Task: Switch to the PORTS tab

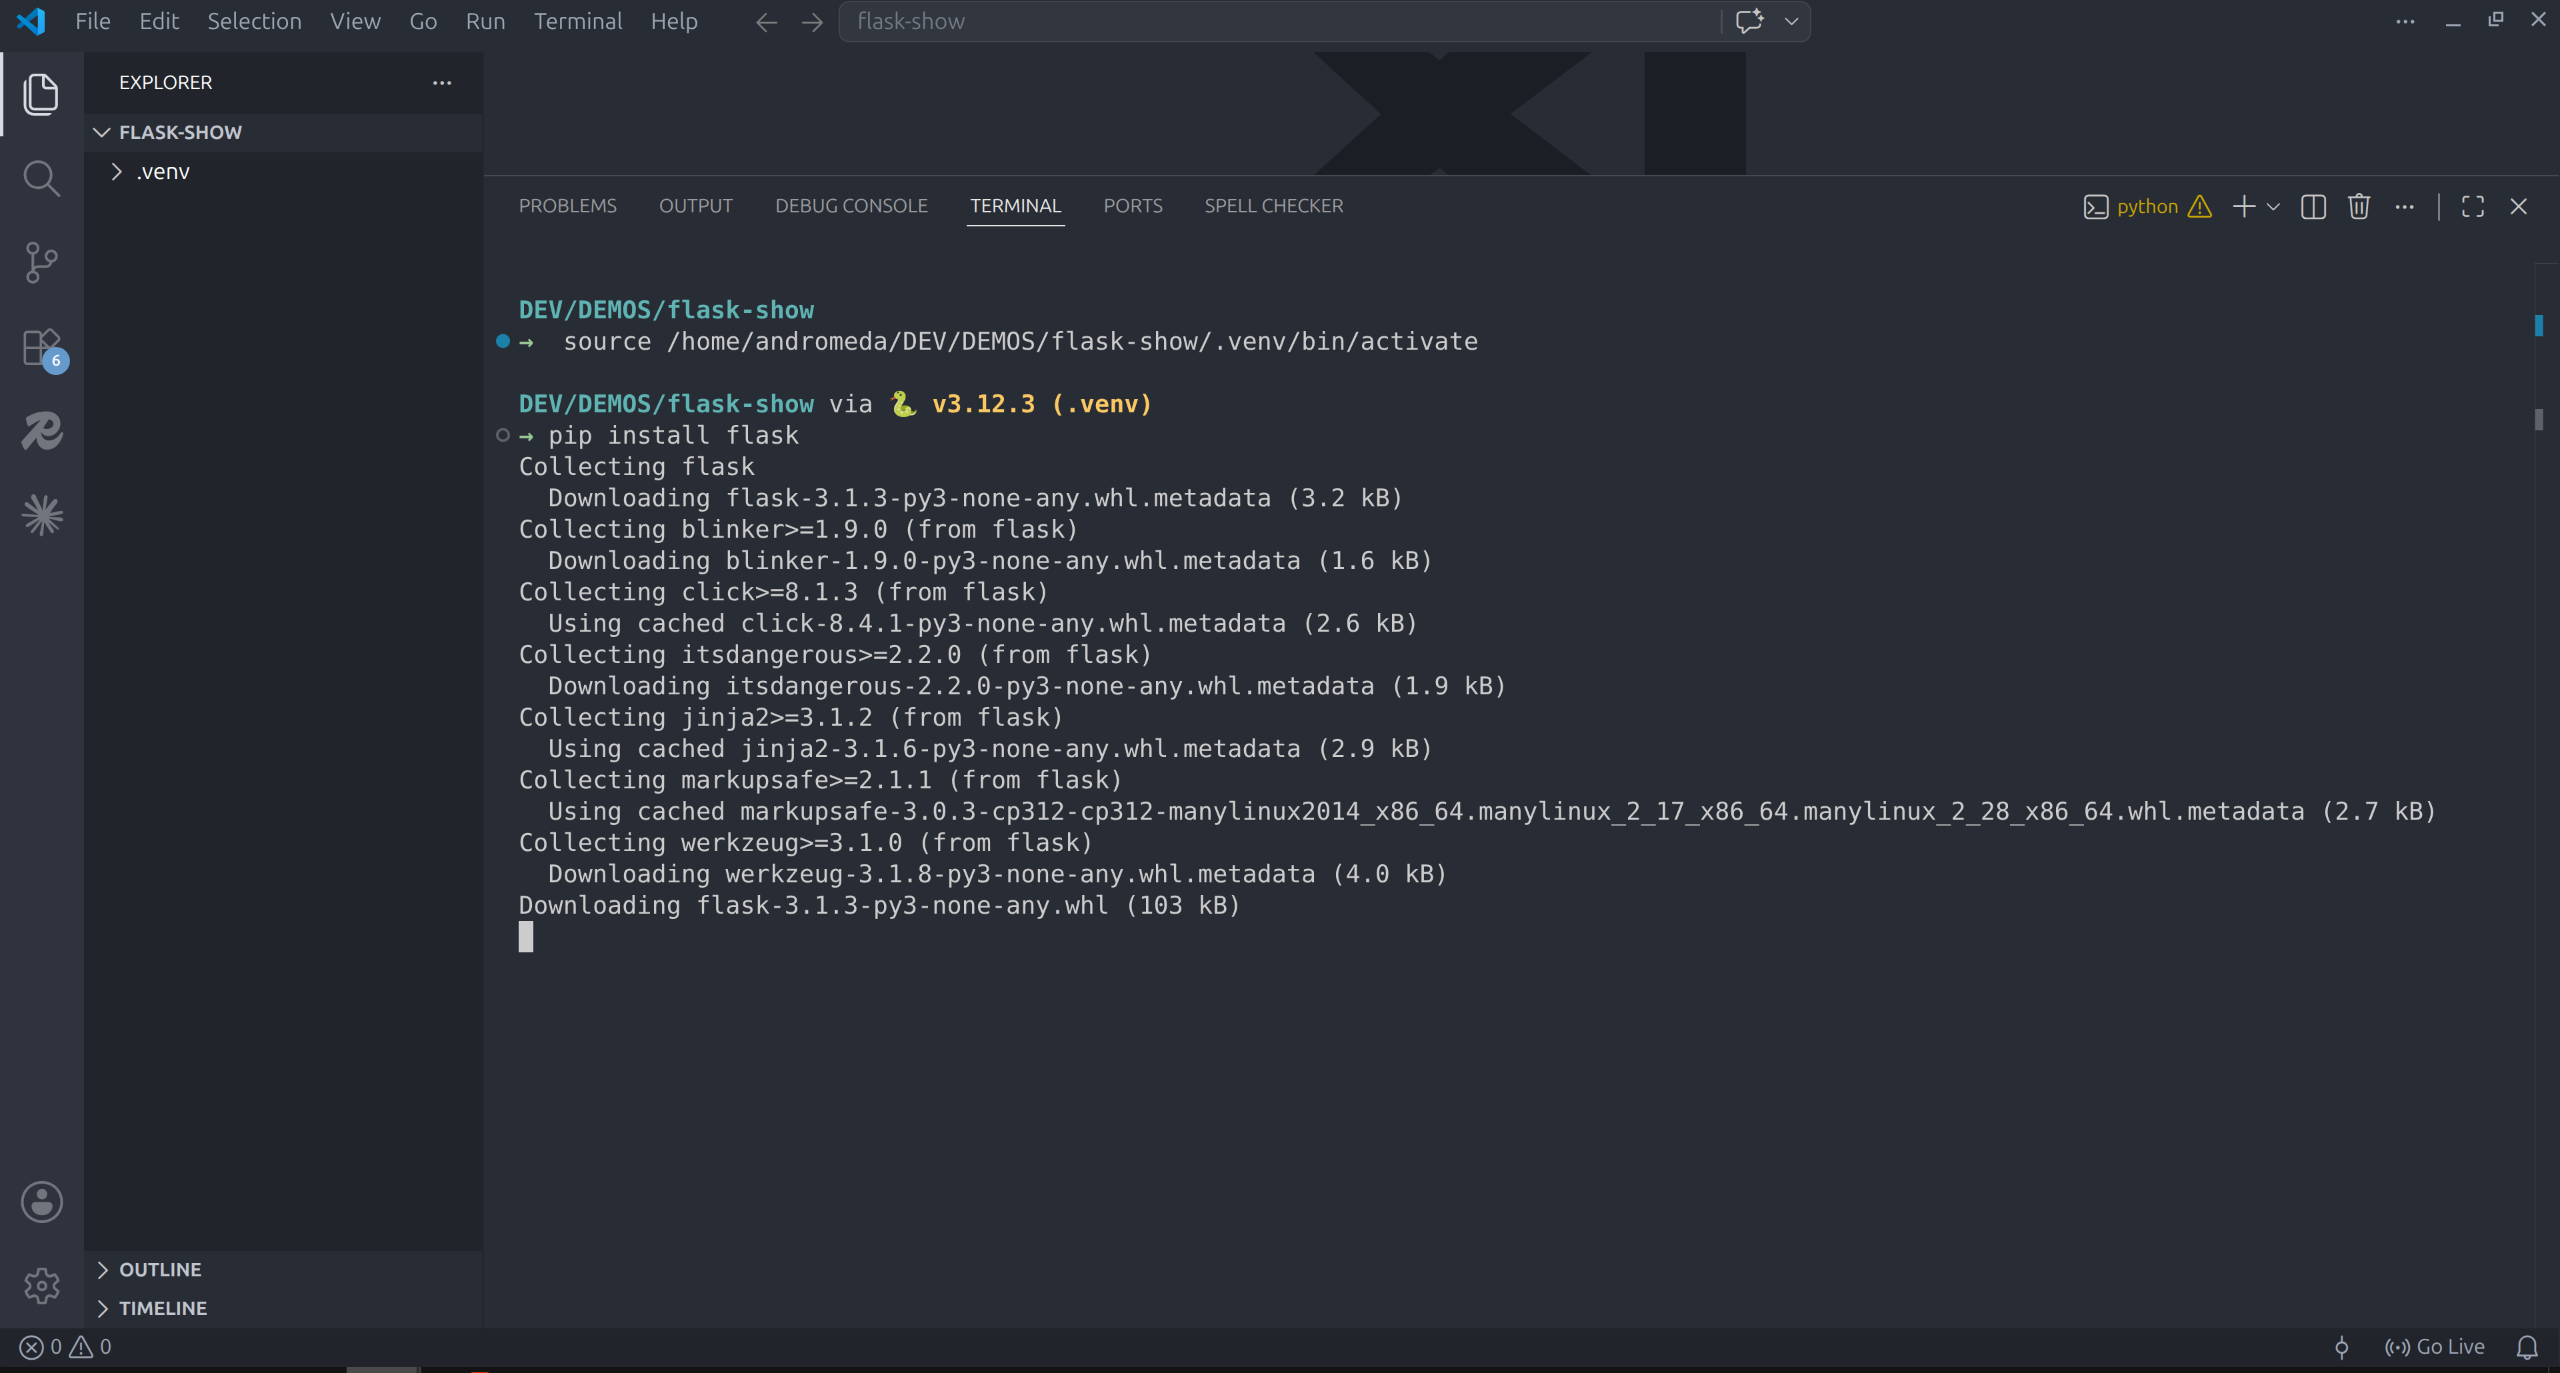Action: (1133, 206)
